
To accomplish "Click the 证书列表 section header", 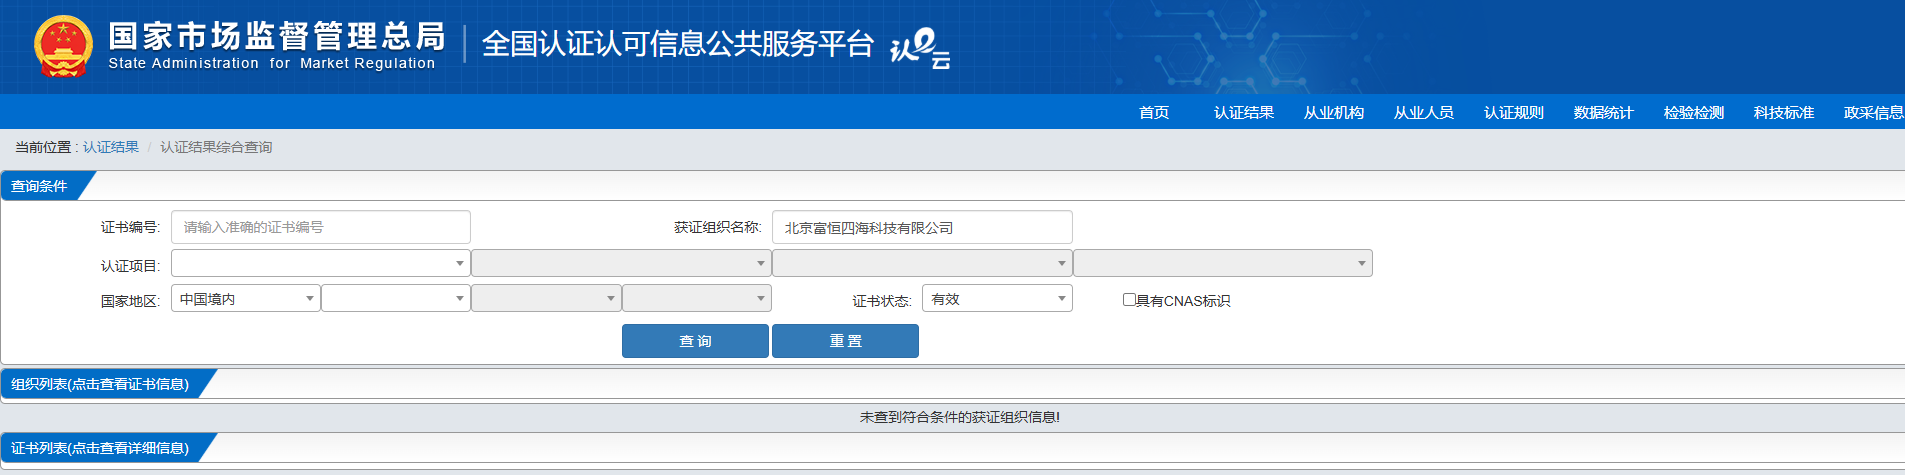I will tap(100, 448).
